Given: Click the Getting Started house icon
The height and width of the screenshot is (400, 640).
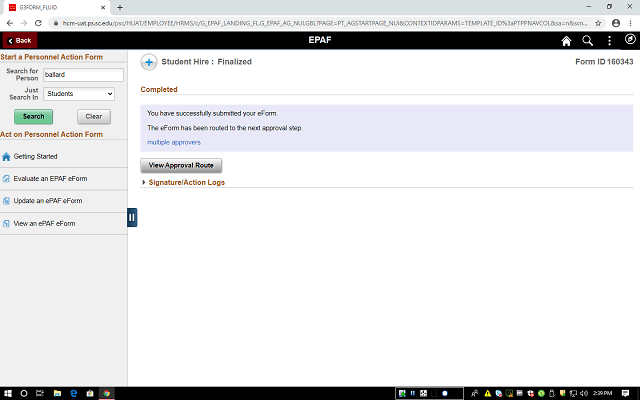Looking at the screenshot, I should point(6,157).
